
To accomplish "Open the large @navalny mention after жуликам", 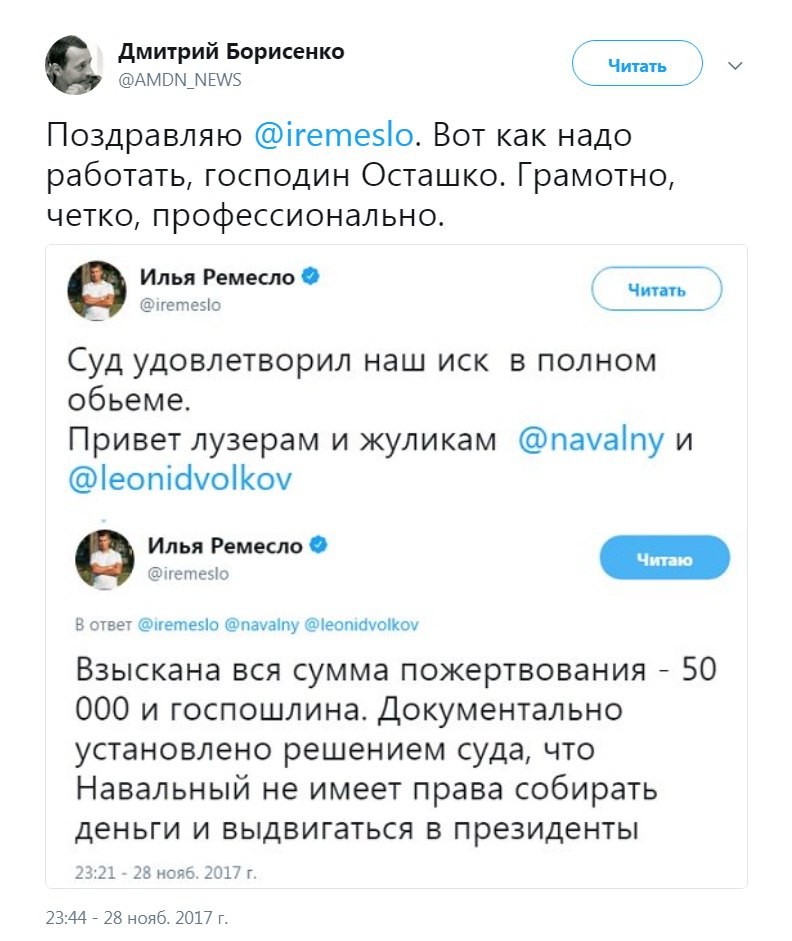I will (592, 439).
